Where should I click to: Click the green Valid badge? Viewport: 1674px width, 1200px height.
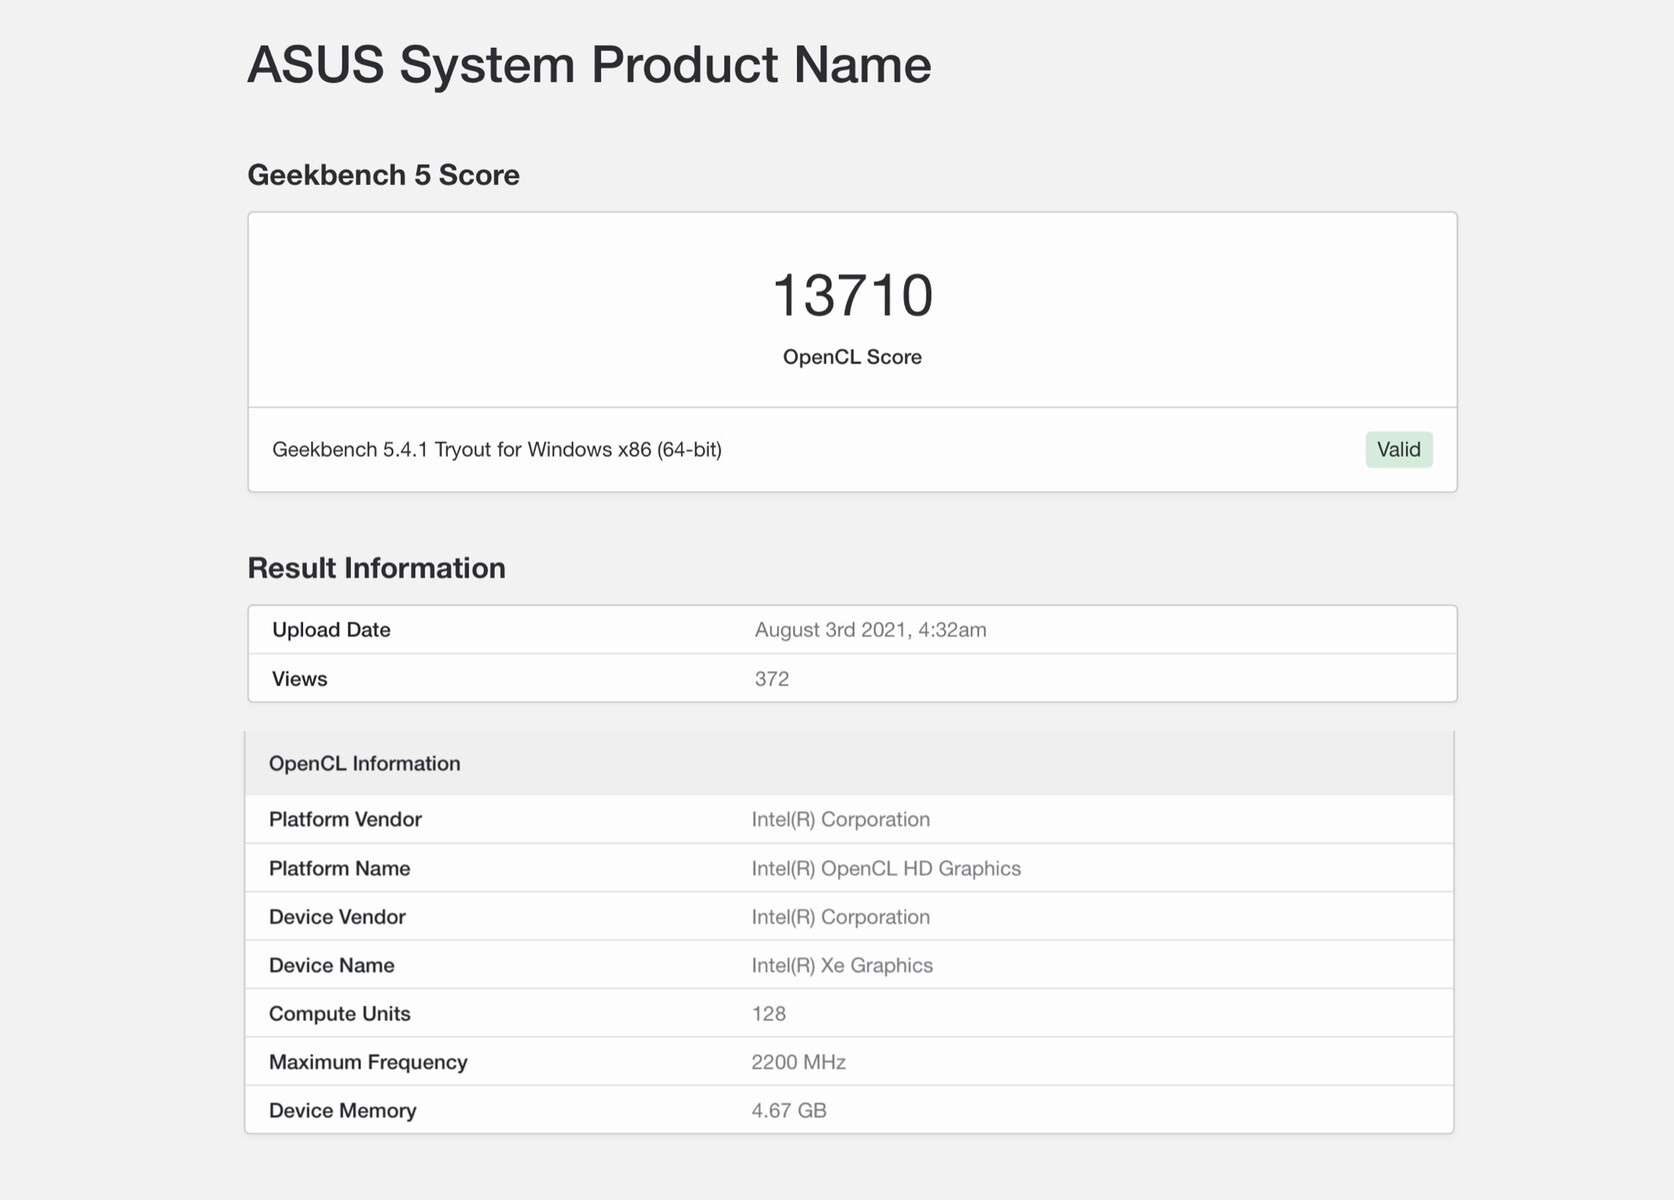1398,450
